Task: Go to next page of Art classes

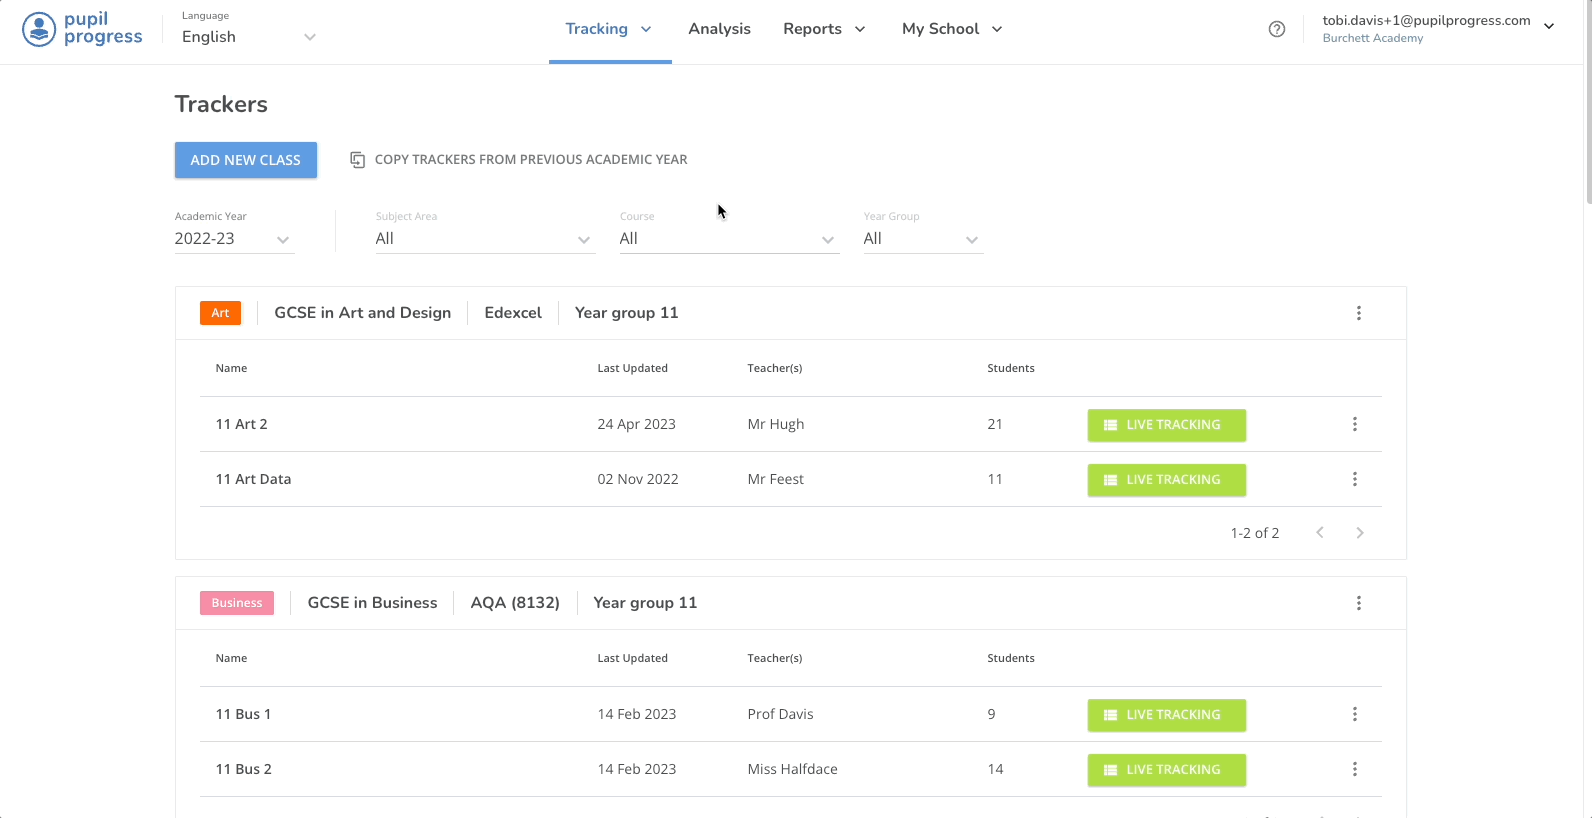Action: [1359, 533]
